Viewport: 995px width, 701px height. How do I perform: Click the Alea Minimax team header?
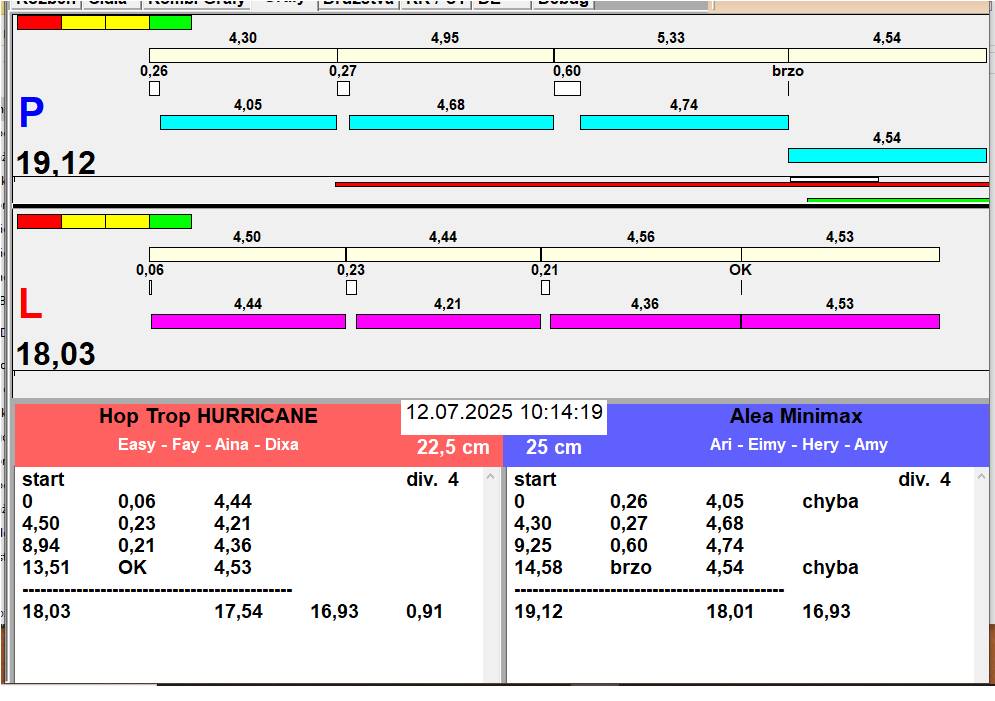click(x=796, y=416)
